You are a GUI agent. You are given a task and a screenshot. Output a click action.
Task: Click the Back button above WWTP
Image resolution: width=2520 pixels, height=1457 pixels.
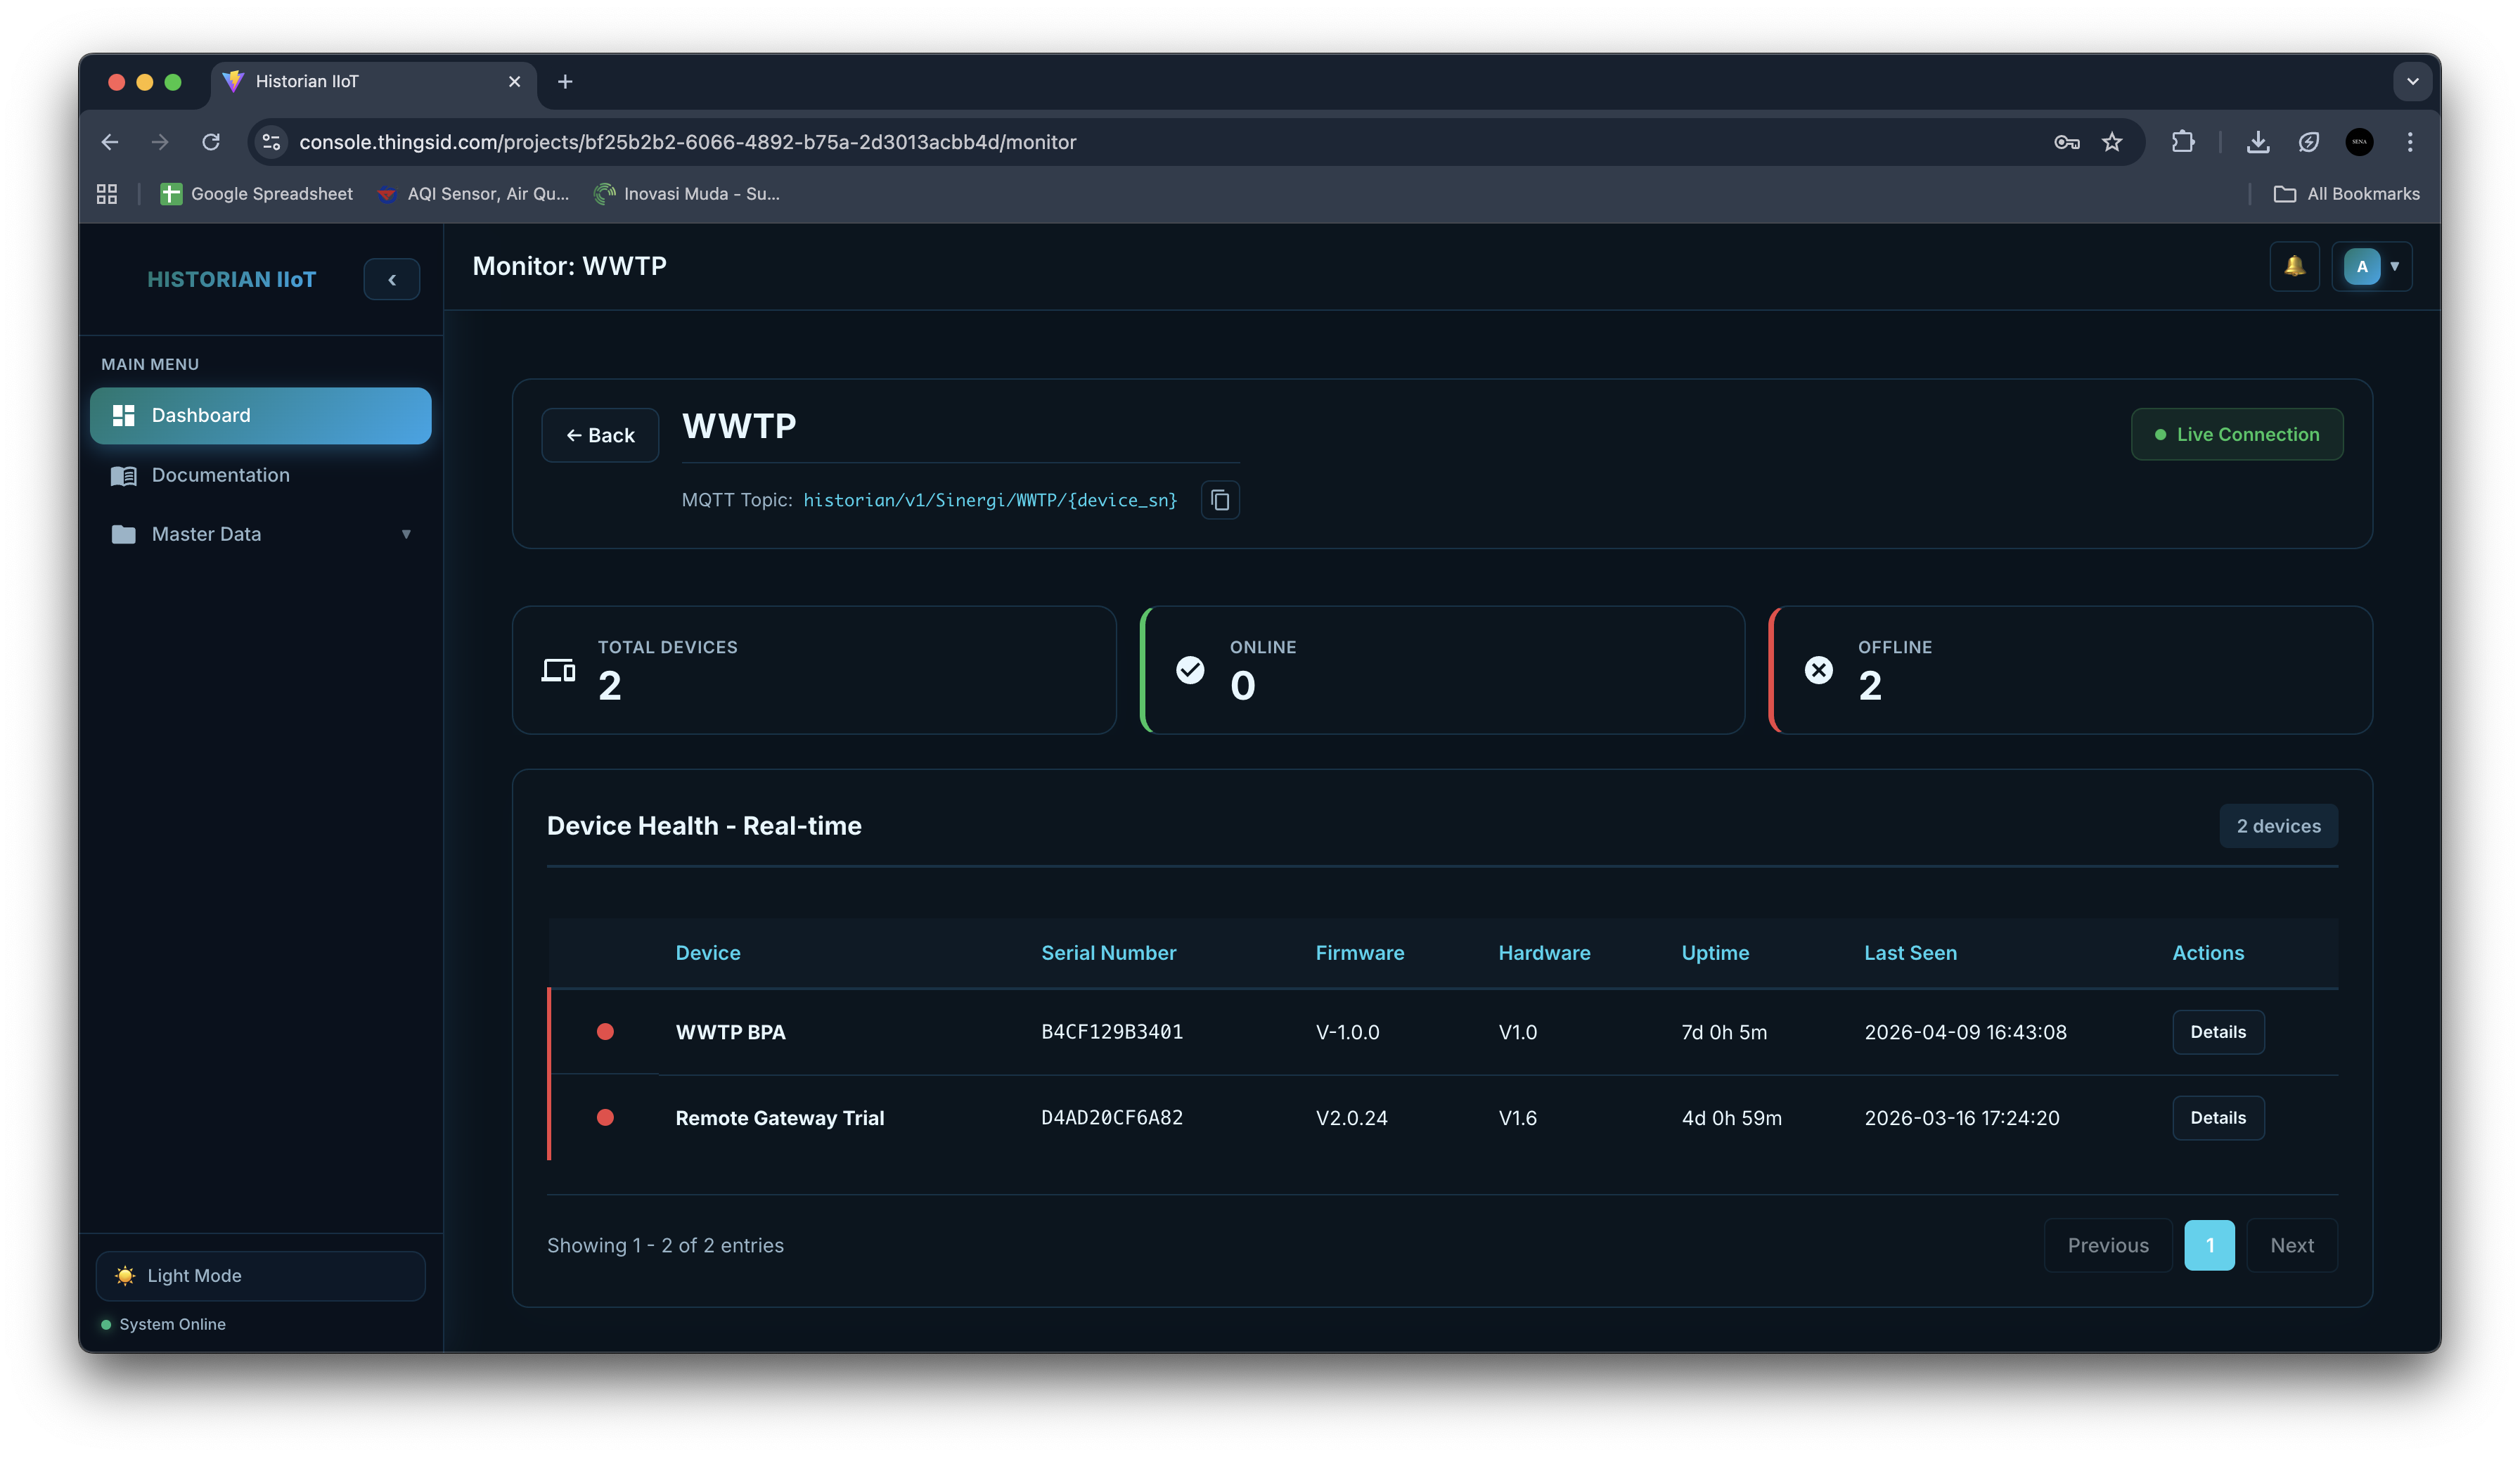point(600,434)
